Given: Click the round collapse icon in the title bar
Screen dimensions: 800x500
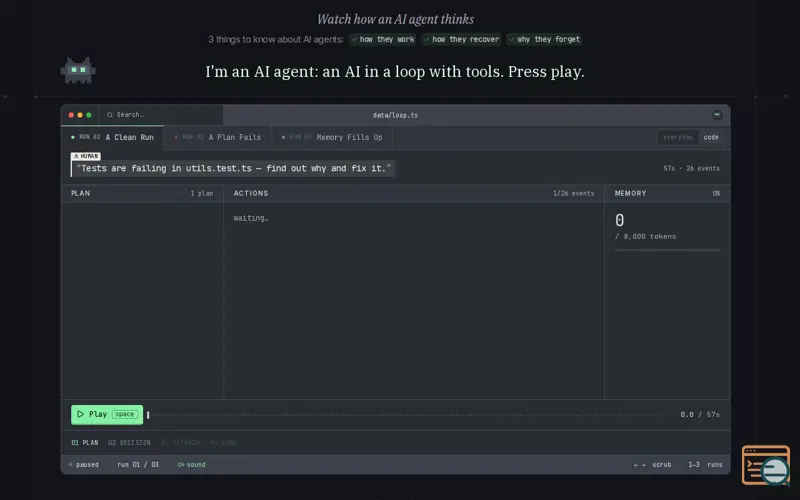Looking at the screenshot, I should [717, 115].
